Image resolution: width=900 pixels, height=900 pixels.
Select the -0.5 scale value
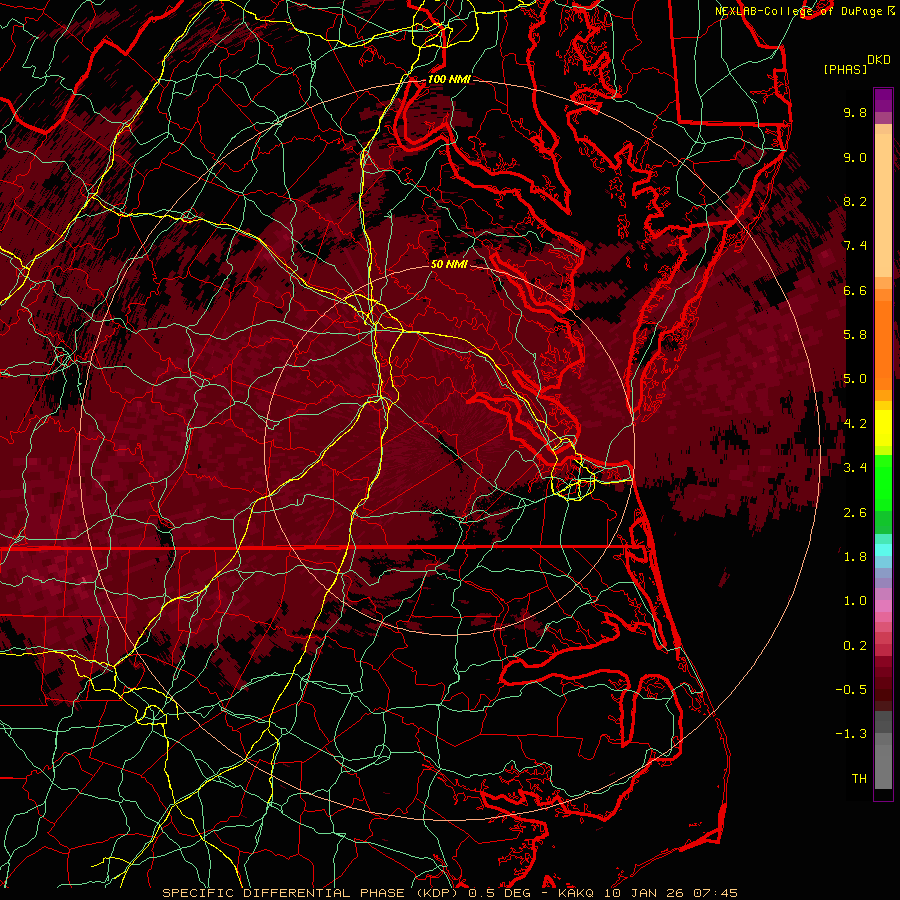click(x=851, y=690)
